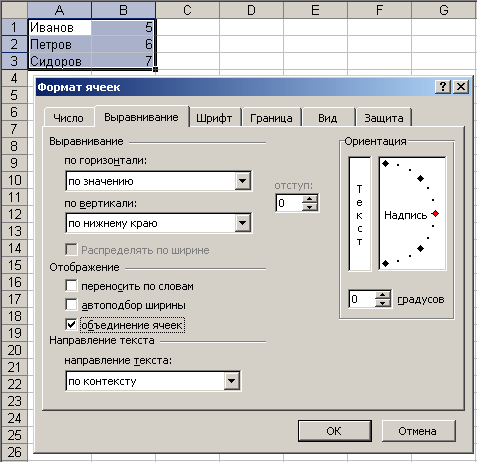This screenshot has height=462, width=477.
Task: Click the red orientation dial marker
Action: click(x=435, y=214)
